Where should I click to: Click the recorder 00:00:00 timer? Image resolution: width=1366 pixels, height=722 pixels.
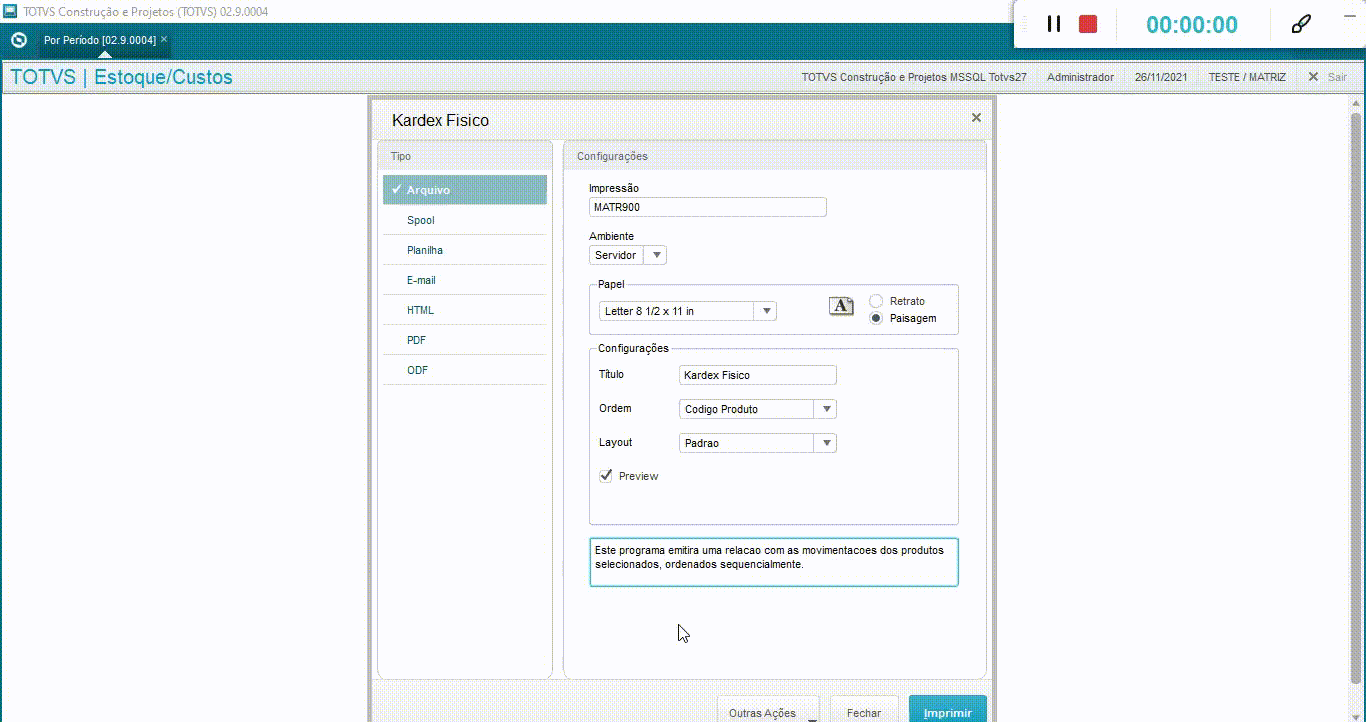(x=1192, y=25)
